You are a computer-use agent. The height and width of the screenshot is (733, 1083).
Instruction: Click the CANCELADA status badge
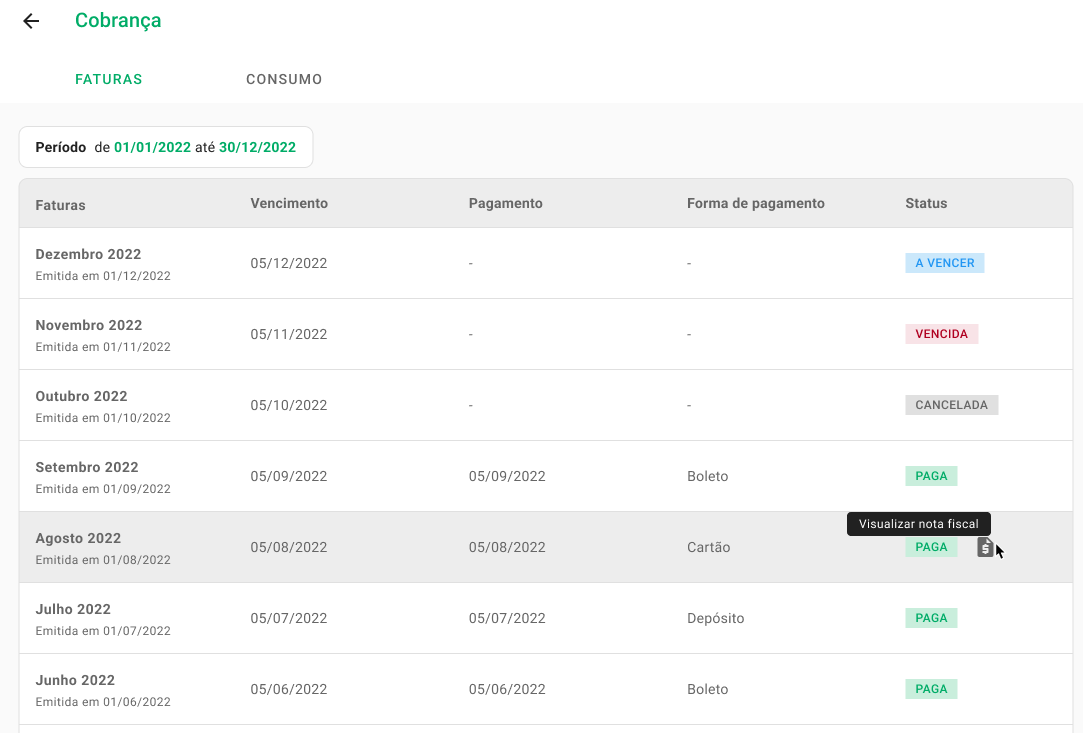click(x=952, y=405)
